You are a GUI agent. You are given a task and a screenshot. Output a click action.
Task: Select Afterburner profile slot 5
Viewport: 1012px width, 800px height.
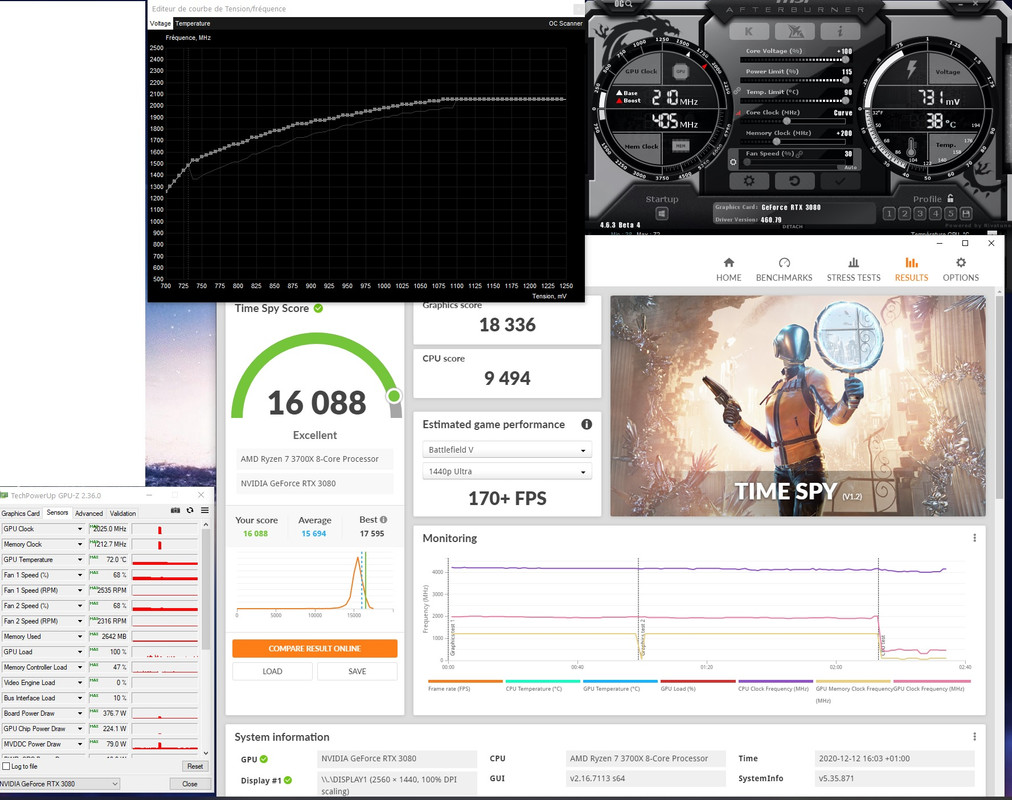[x=951, y=214]
